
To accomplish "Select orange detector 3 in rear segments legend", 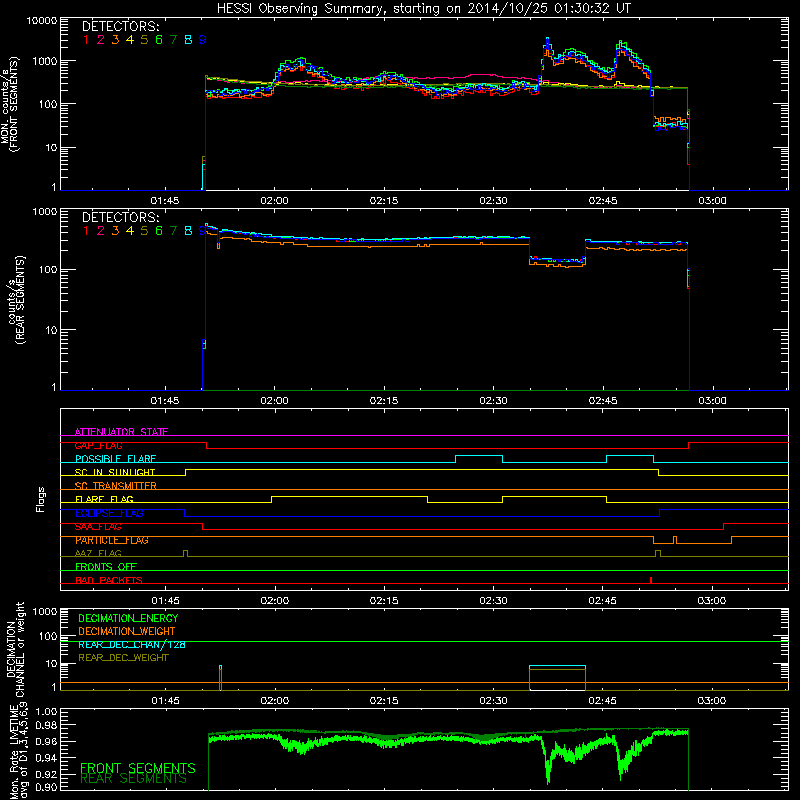I will 115,231.
